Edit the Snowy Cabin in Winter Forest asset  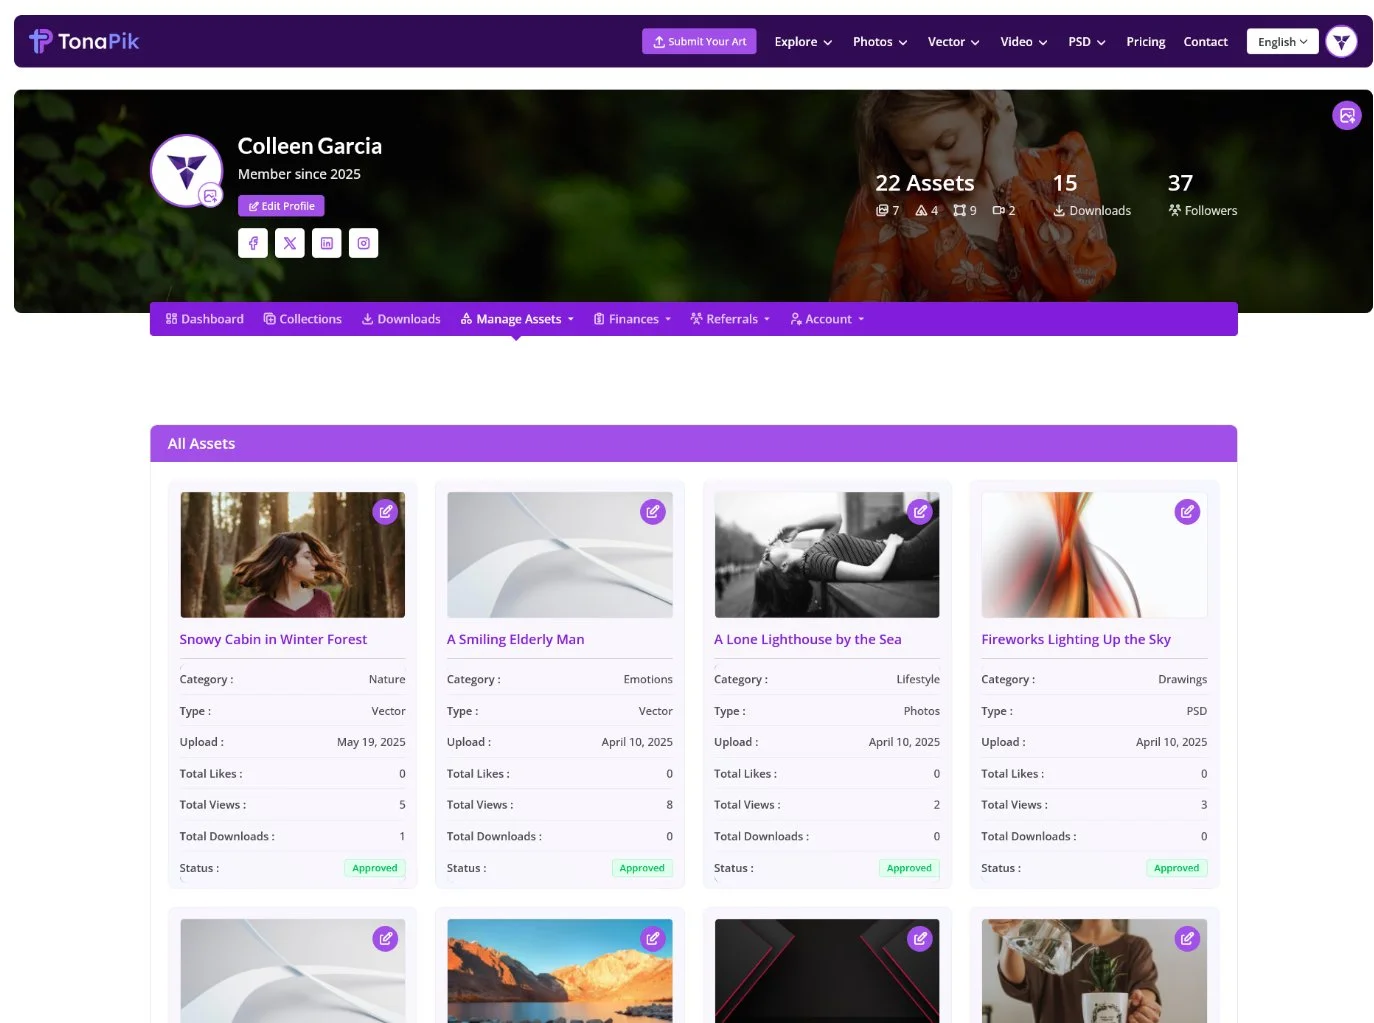click(385, 512)
